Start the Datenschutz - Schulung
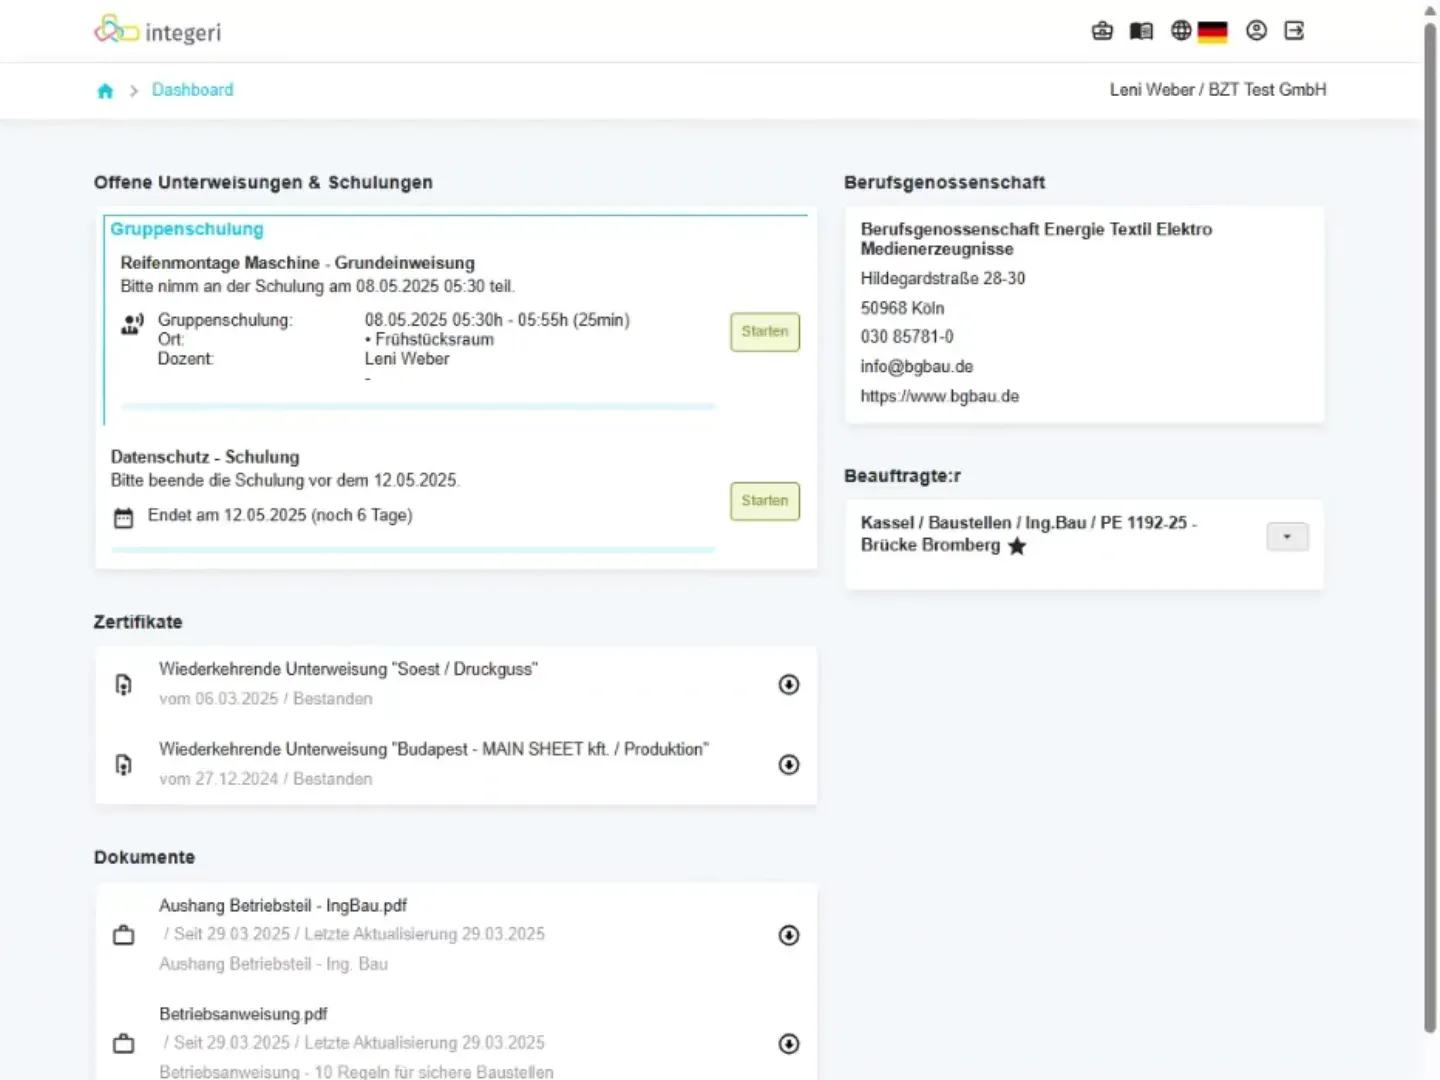 765,501
